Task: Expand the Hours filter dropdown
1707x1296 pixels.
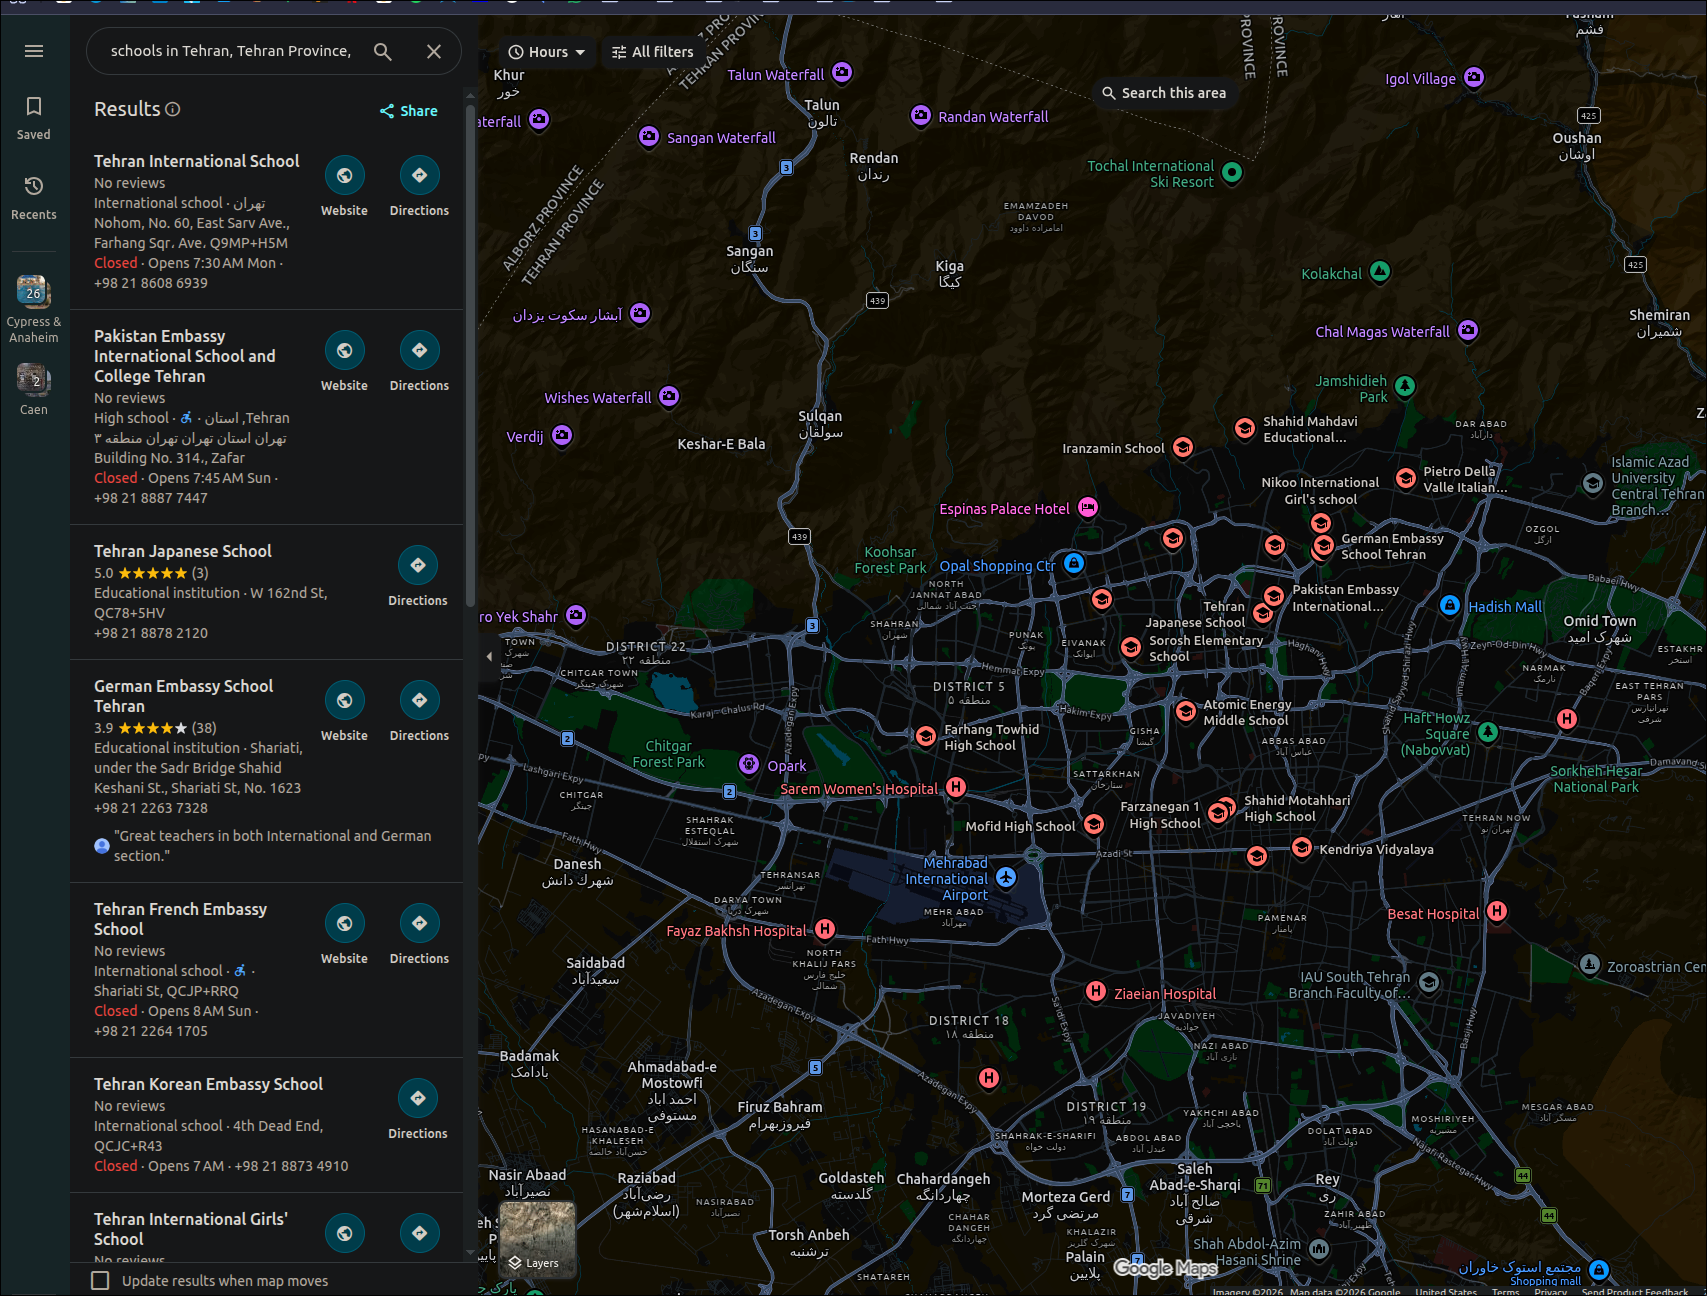Action: click(546, 52)
